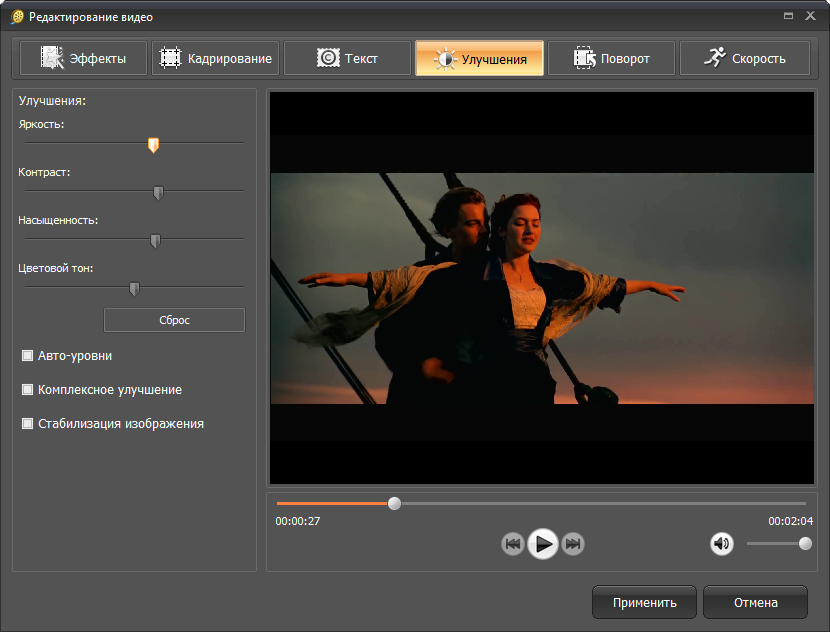Mute the audio with the speaker icon

[x=721, y=544]
